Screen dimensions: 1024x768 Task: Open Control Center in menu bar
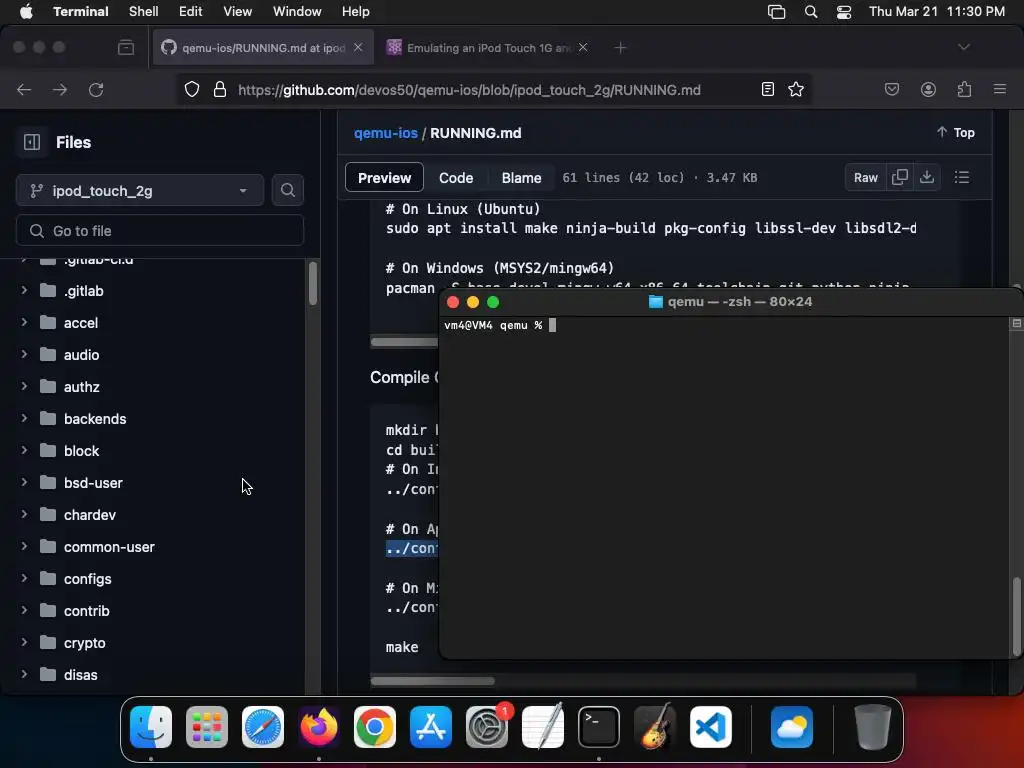pyautogui.click(x=844, y=12)
